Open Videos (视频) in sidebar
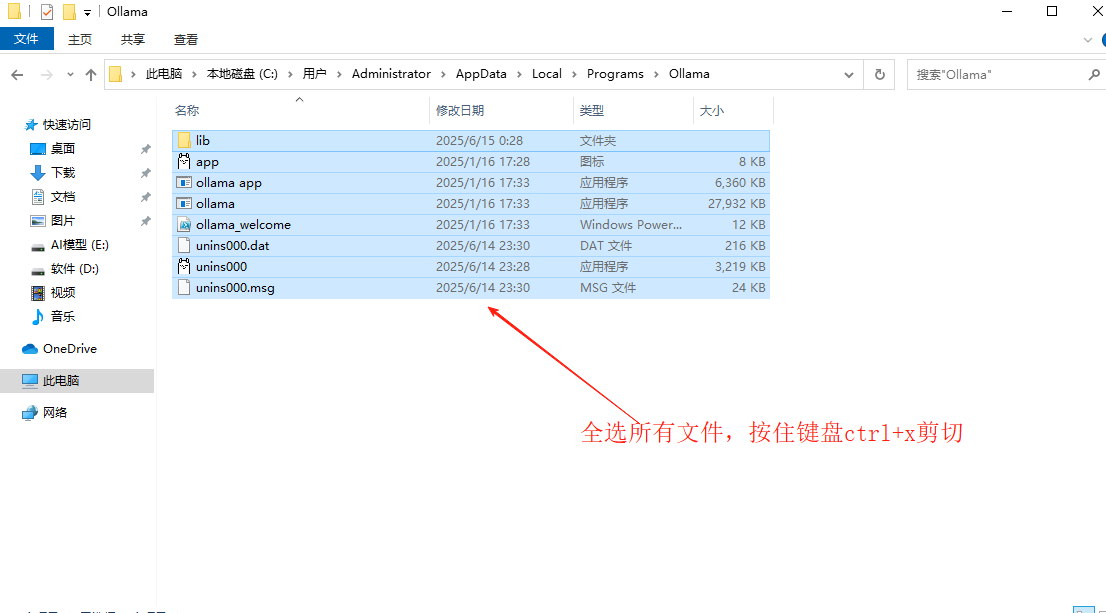The width and height of the screenshot is (1106, 613). 63,293
